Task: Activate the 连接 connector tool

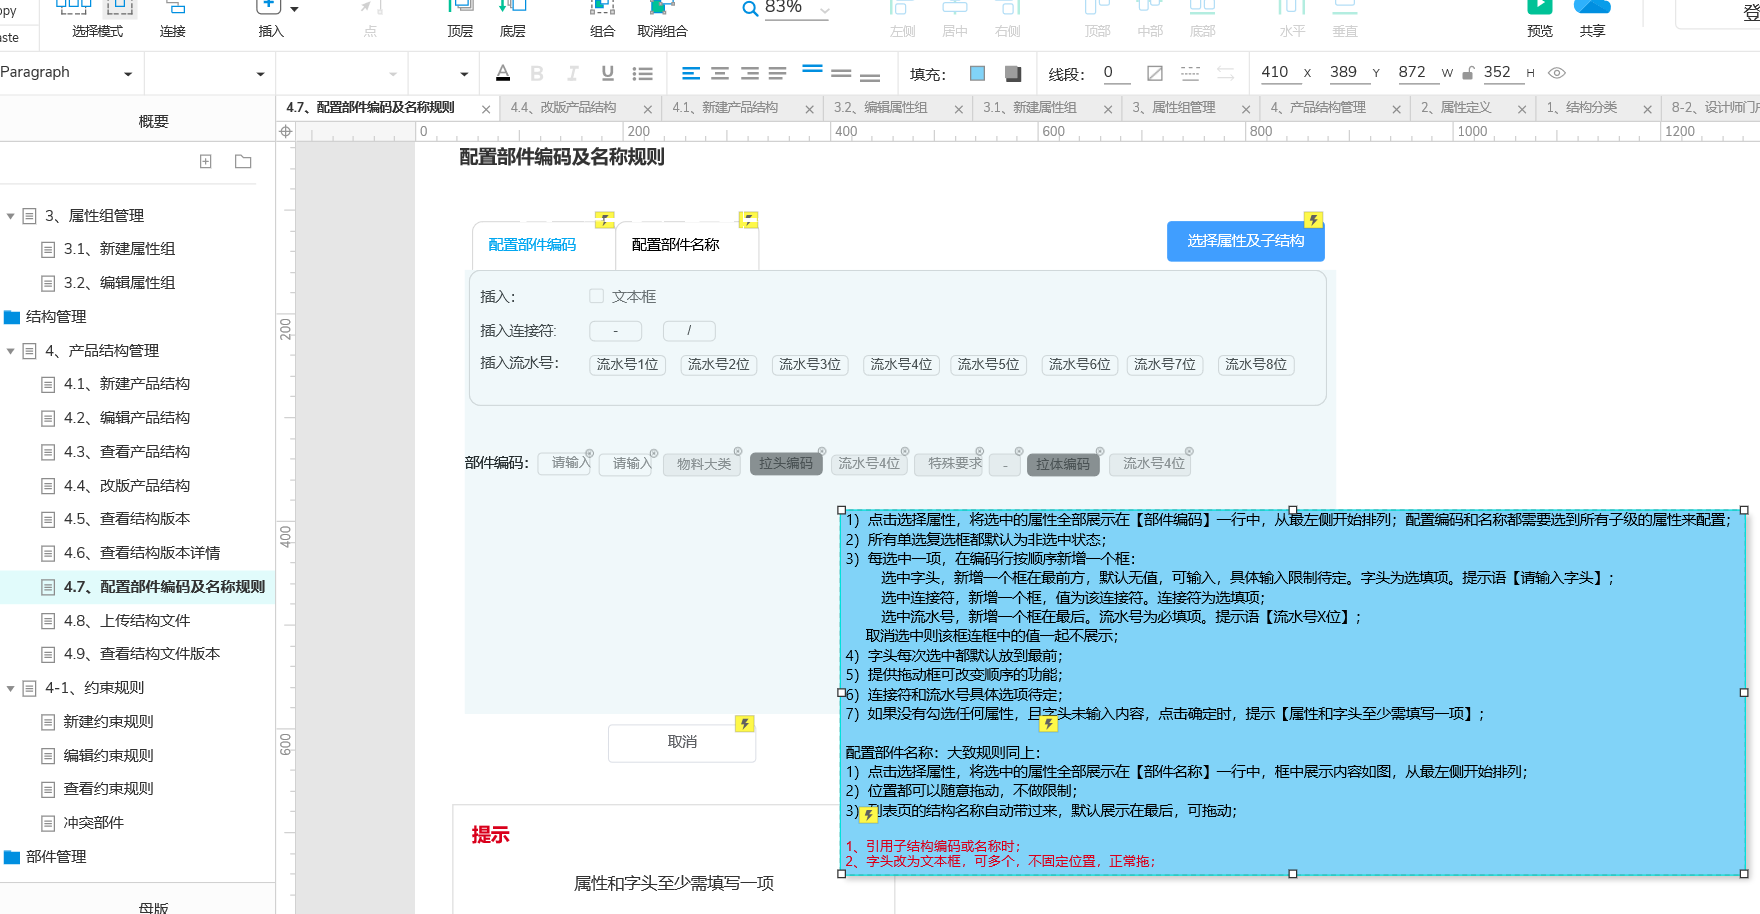Action: [173, 18]
